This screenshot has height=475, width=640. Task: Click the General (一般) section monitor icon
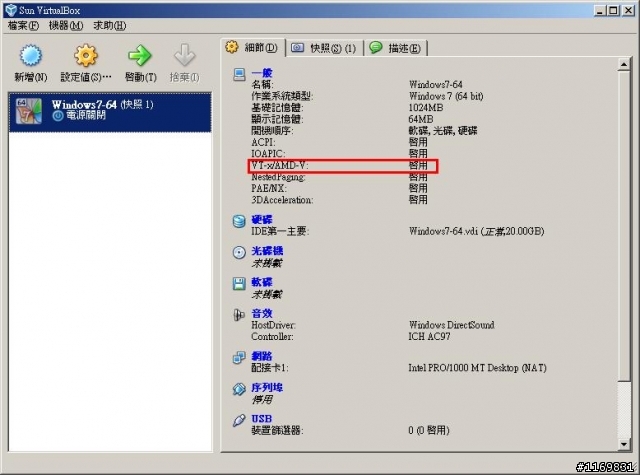coord(239,75)
